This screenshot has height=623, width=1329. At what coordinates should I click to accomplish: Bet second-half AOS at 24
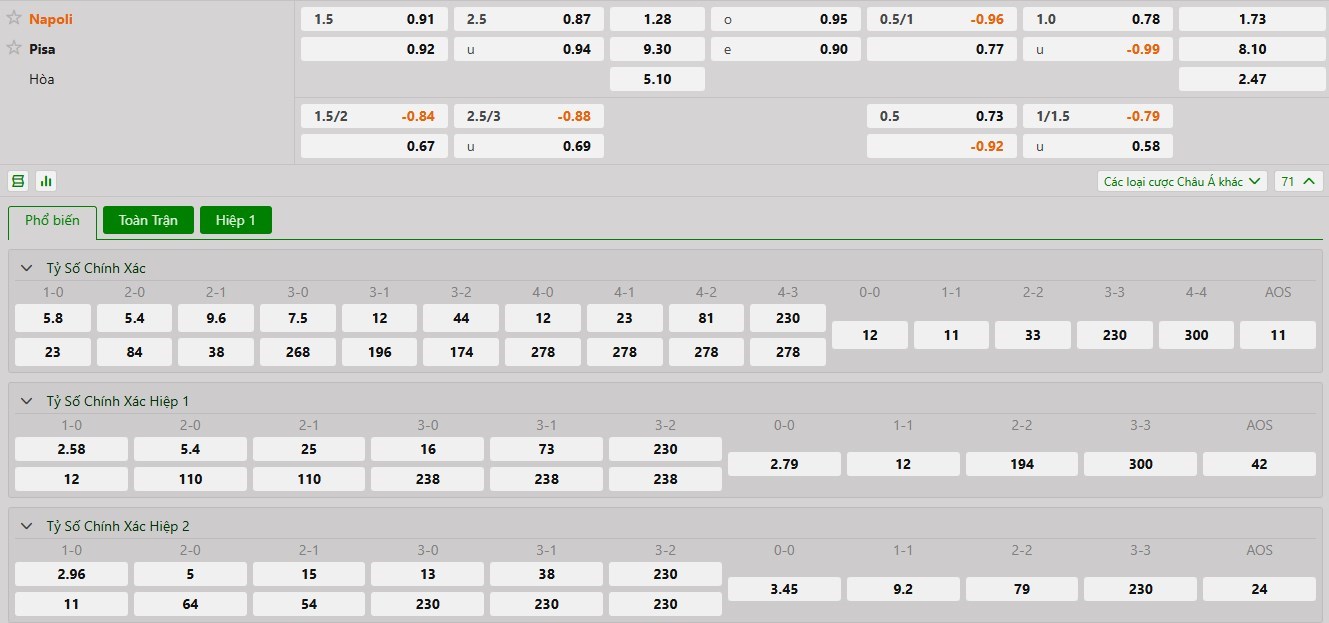1260,589
